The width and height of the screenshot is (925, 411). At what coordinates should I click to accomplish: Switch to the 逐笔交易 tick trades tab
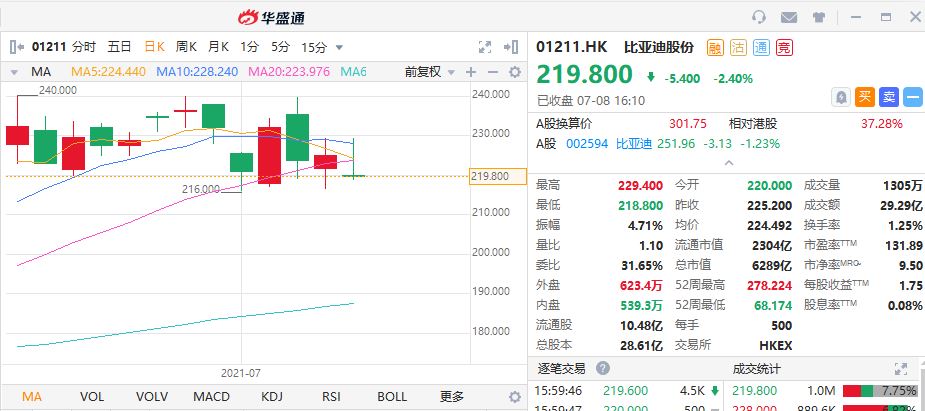click(x=562, y=369)
